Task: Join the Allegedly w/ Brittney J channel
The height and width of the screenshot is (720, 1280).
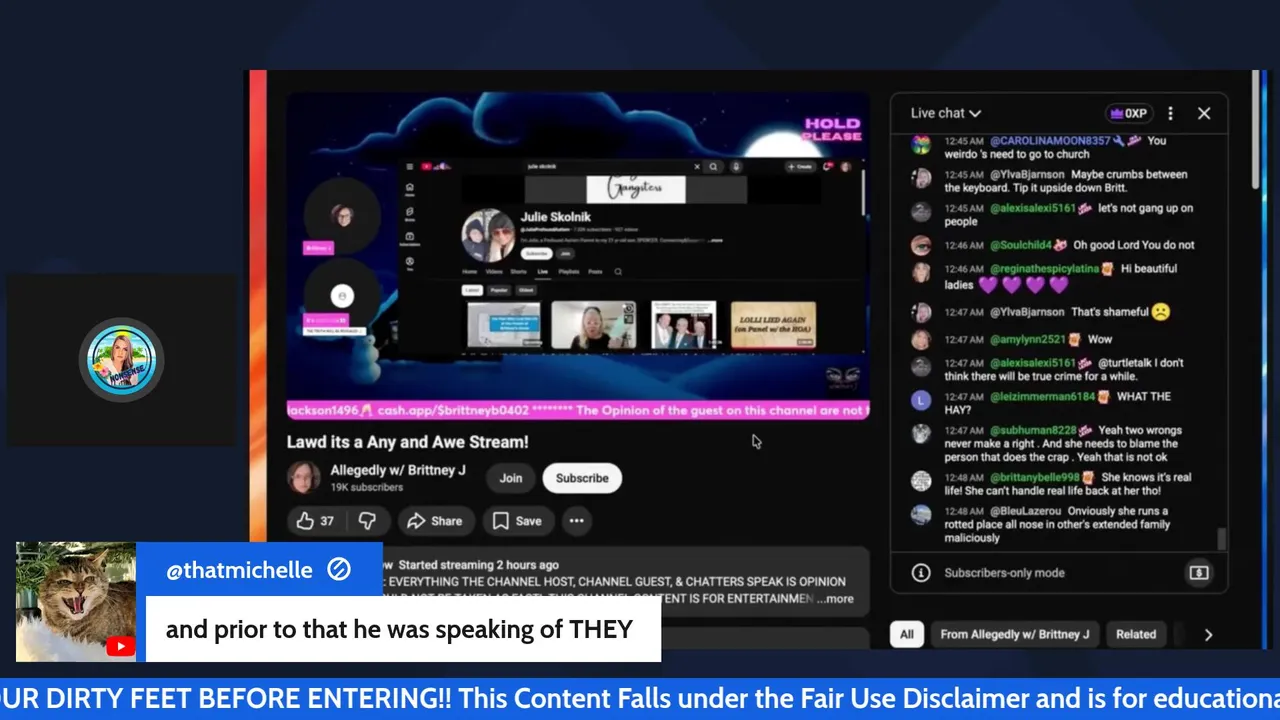Action: click(511, 478)
